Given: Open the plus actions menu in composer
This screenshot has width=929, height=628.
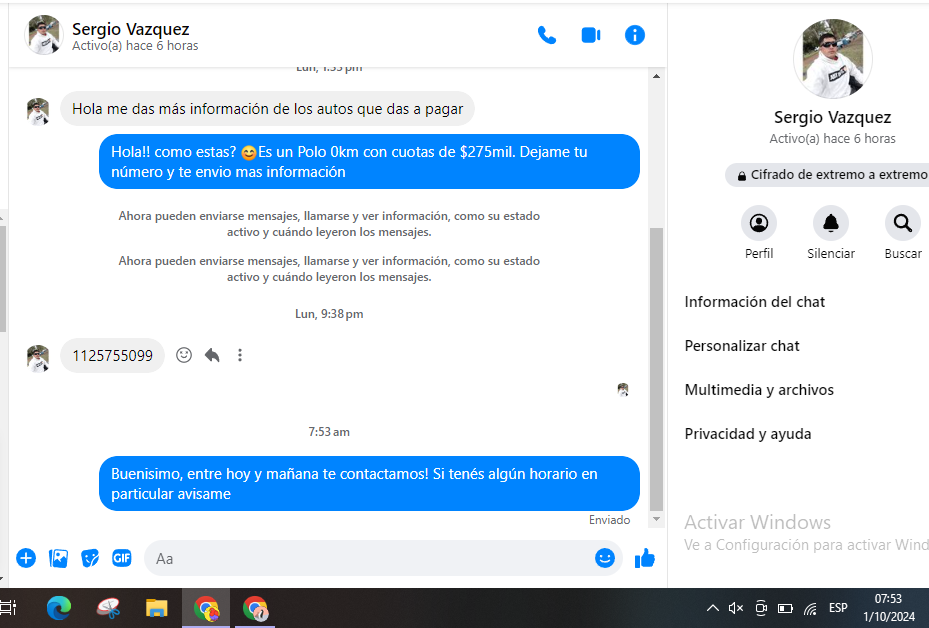Looking at the screenshot, I should (26, 558).
